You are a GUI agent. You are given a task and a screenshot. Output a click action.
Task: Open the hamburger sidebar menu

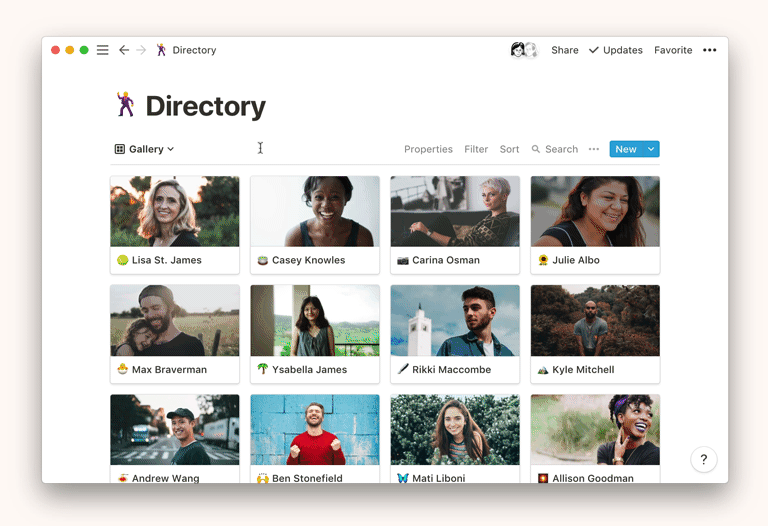pos(102,50)
